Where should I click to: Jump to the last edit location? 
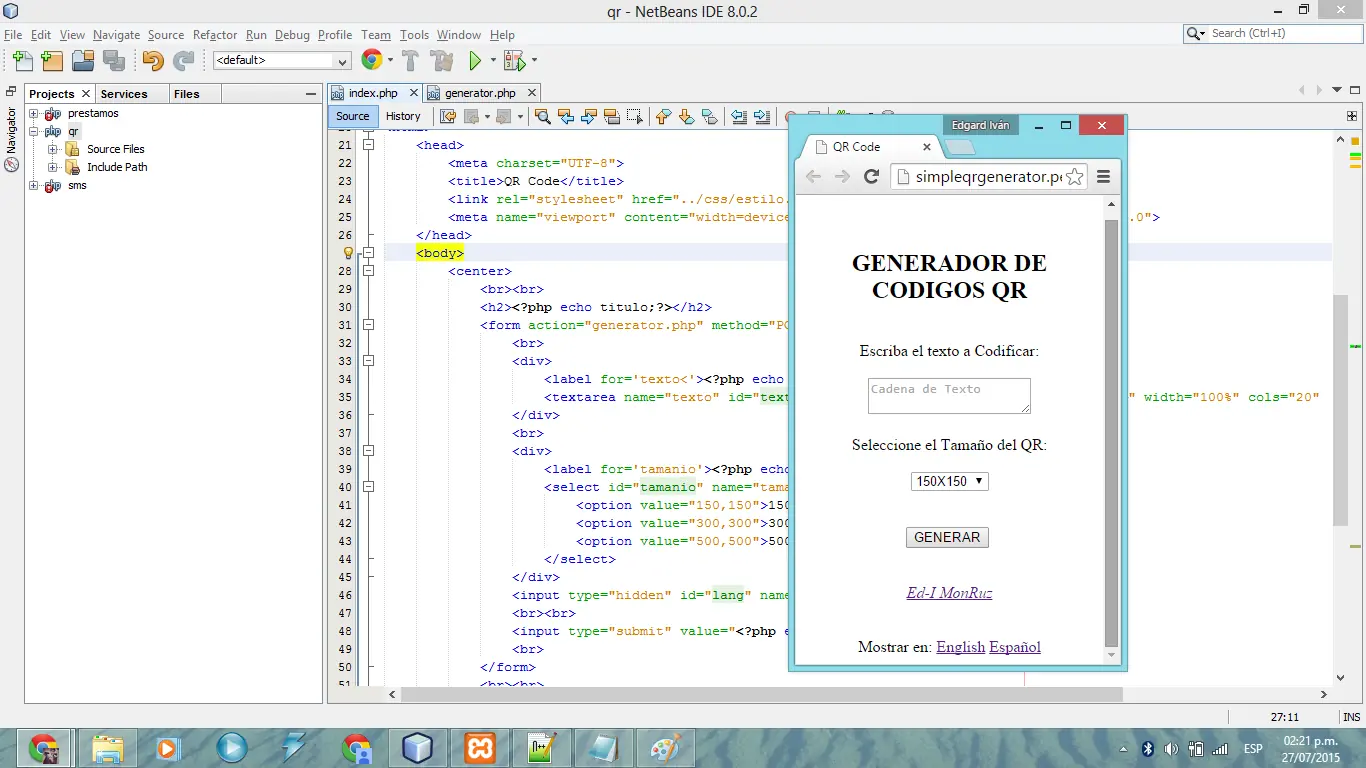447,116
